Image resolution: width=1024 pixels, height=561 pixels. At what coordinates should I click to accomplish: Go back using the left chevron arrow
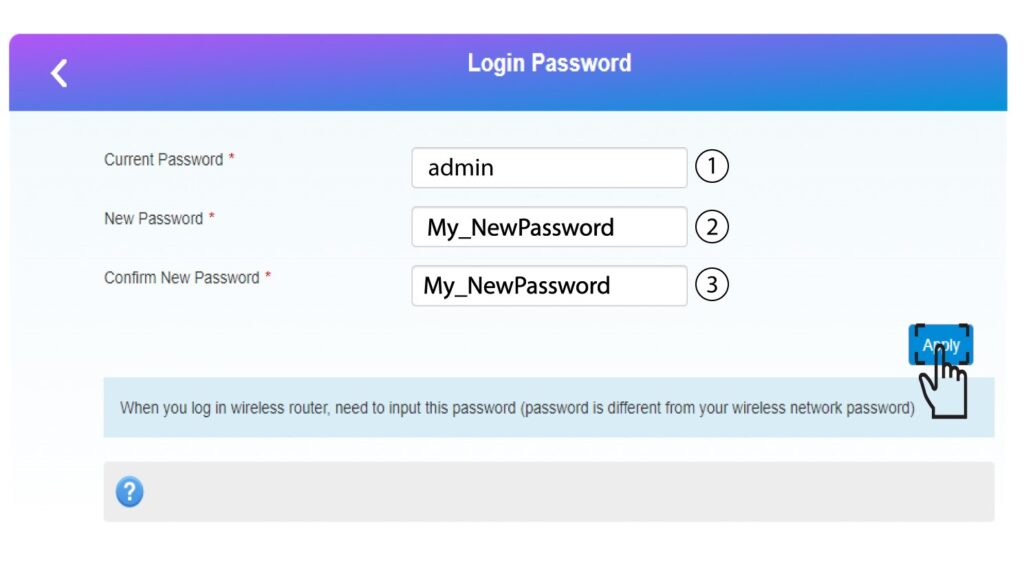(59, 73)
